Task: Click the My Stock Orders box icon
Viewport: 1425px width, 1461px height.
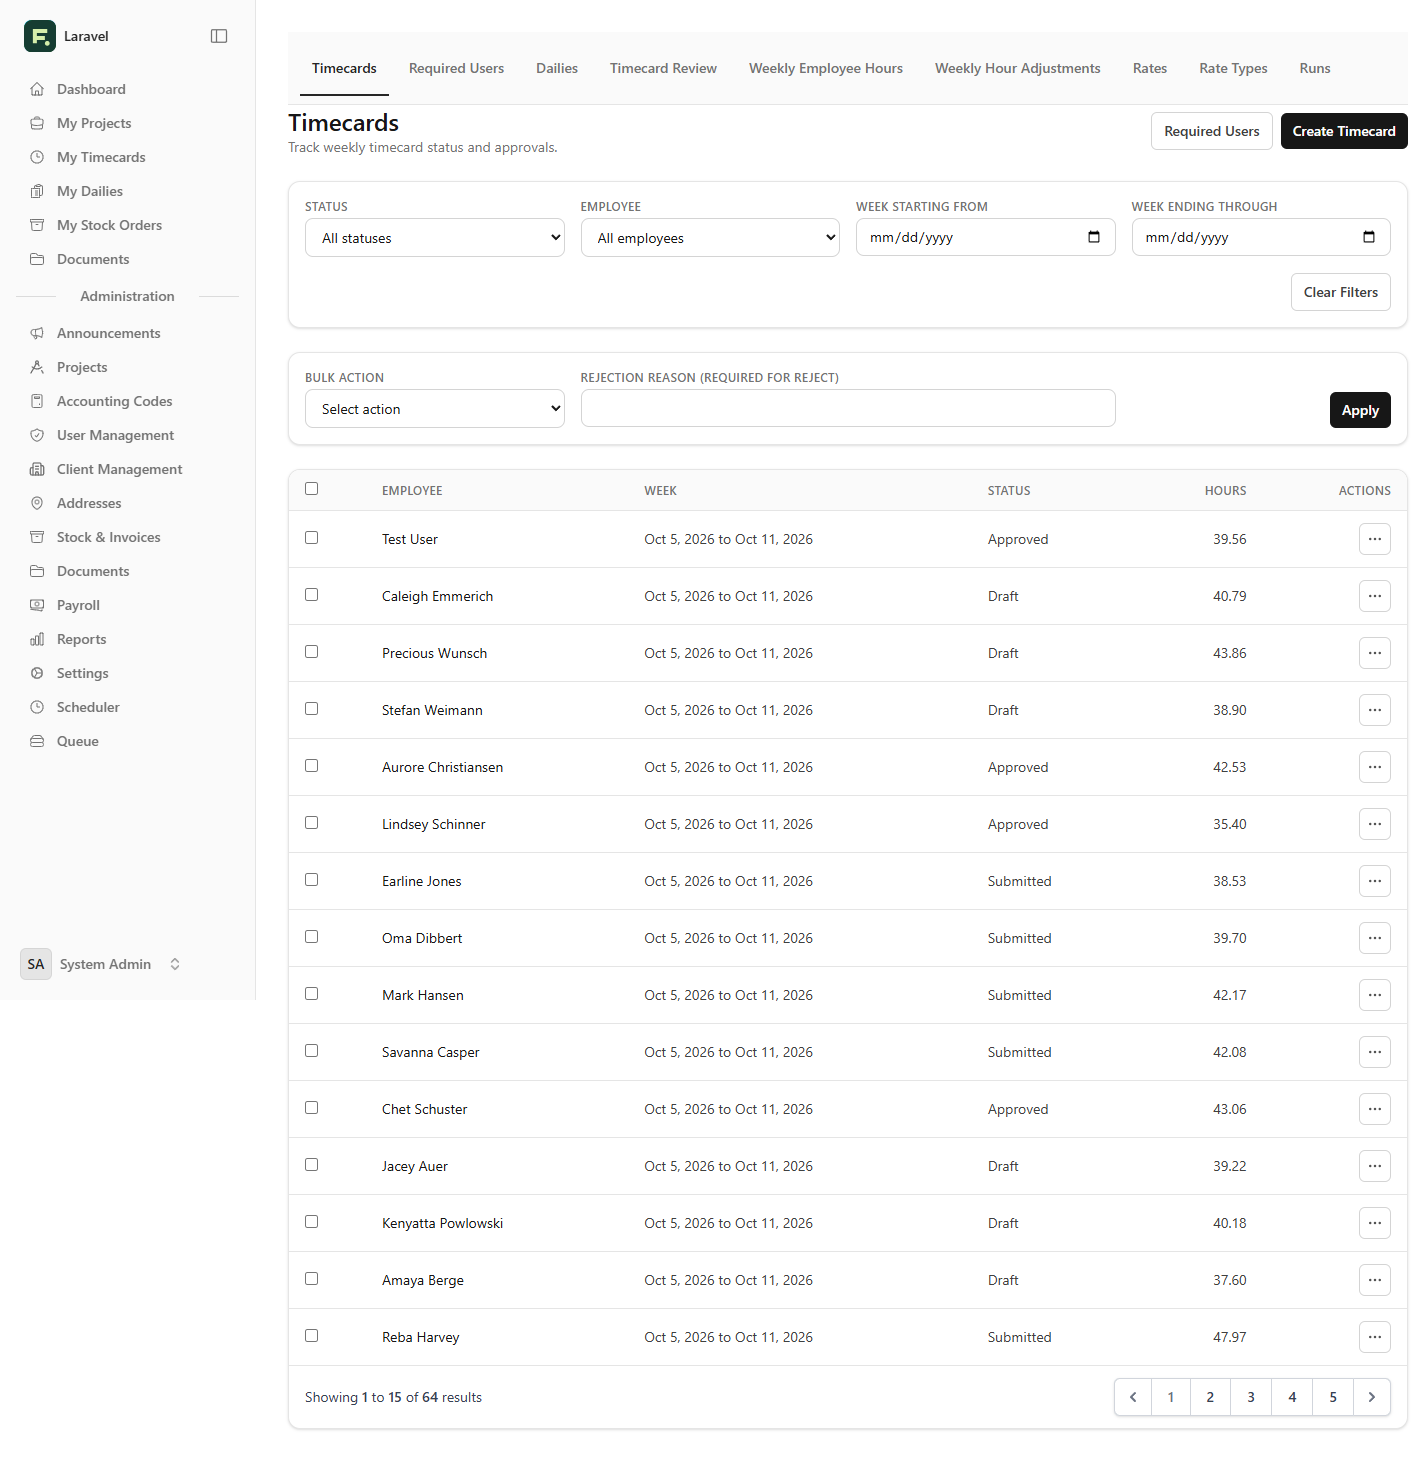Action: tap(37, 225)
